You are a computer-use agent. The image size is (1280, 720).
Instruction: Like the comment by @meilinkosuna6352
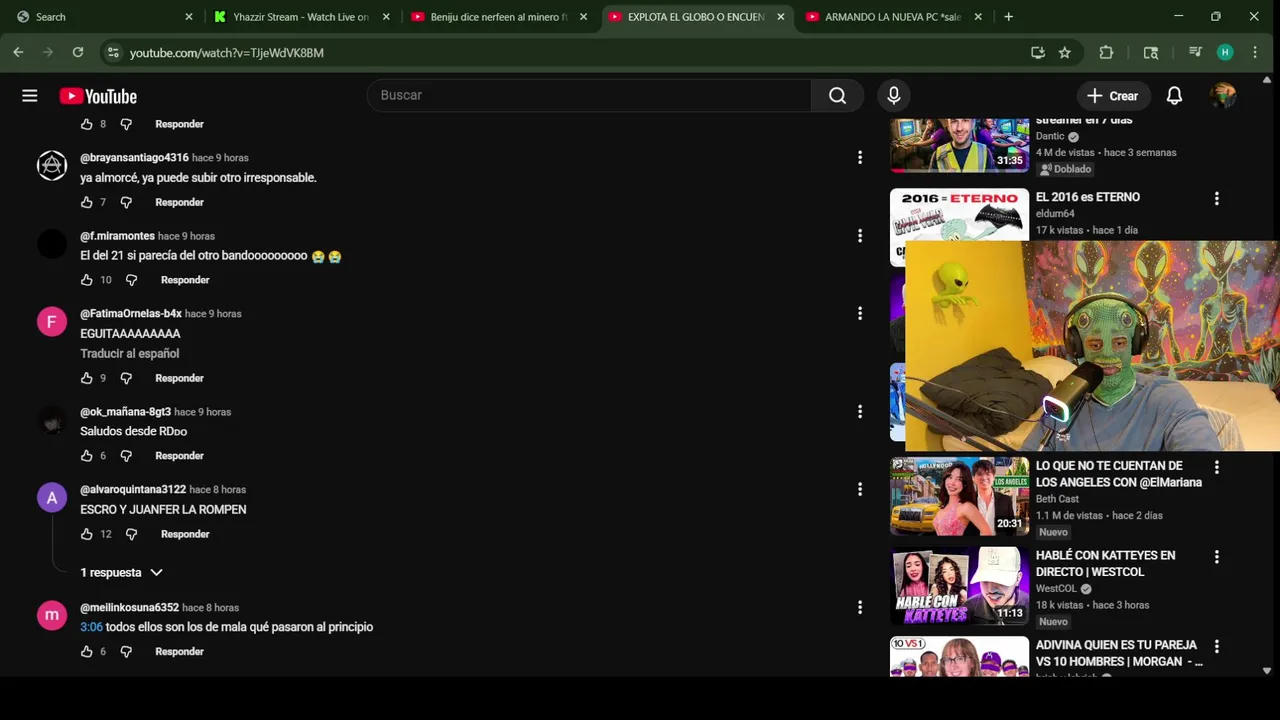(86, 652)
